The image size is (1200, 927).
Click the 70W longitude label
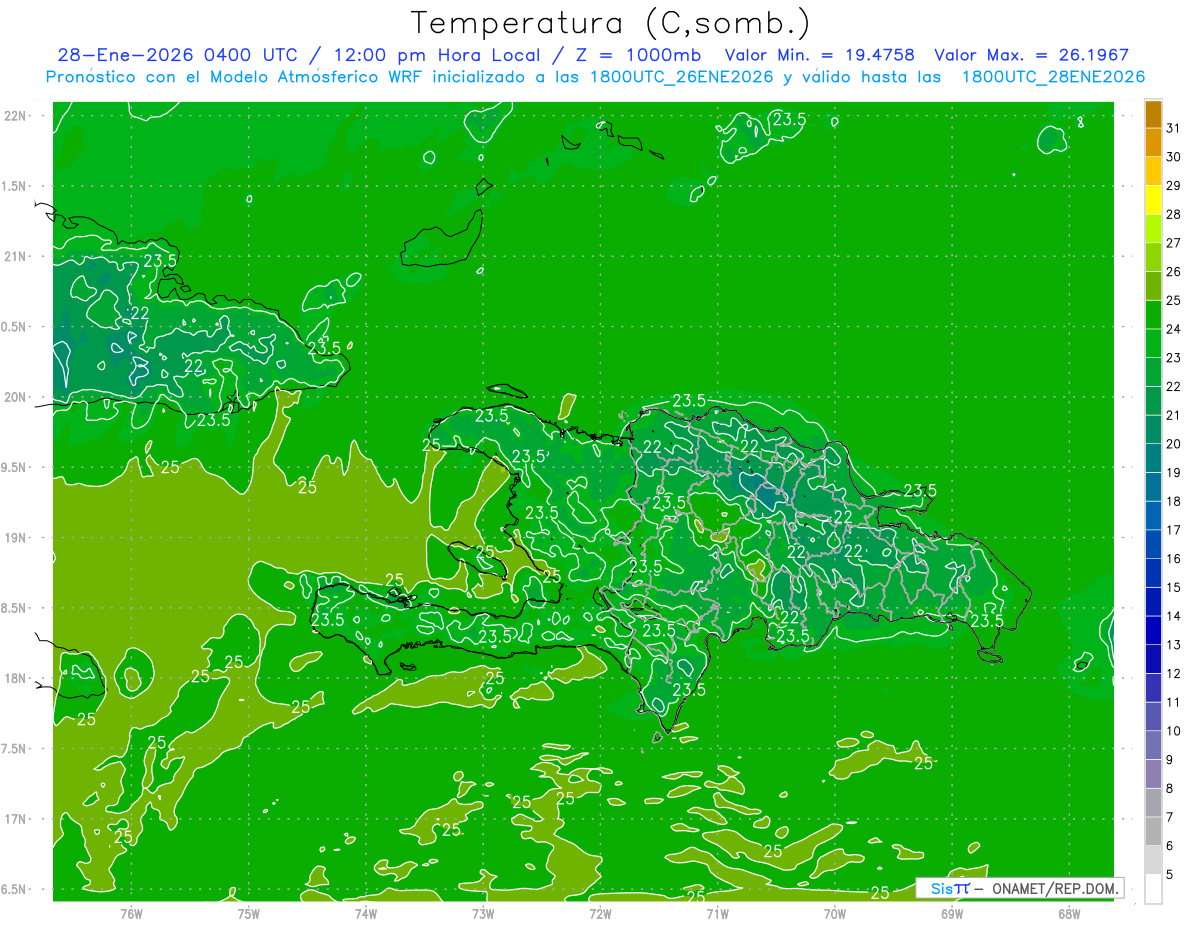coord(835,913)
